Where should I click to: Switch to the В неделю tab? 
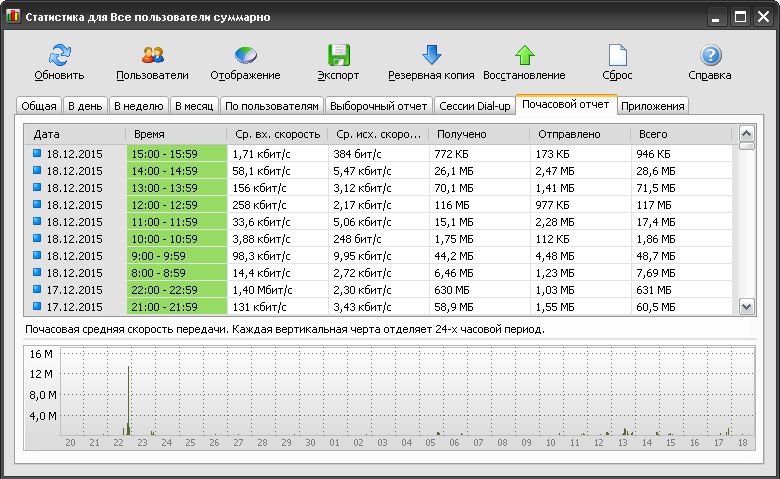coord(139,106)
